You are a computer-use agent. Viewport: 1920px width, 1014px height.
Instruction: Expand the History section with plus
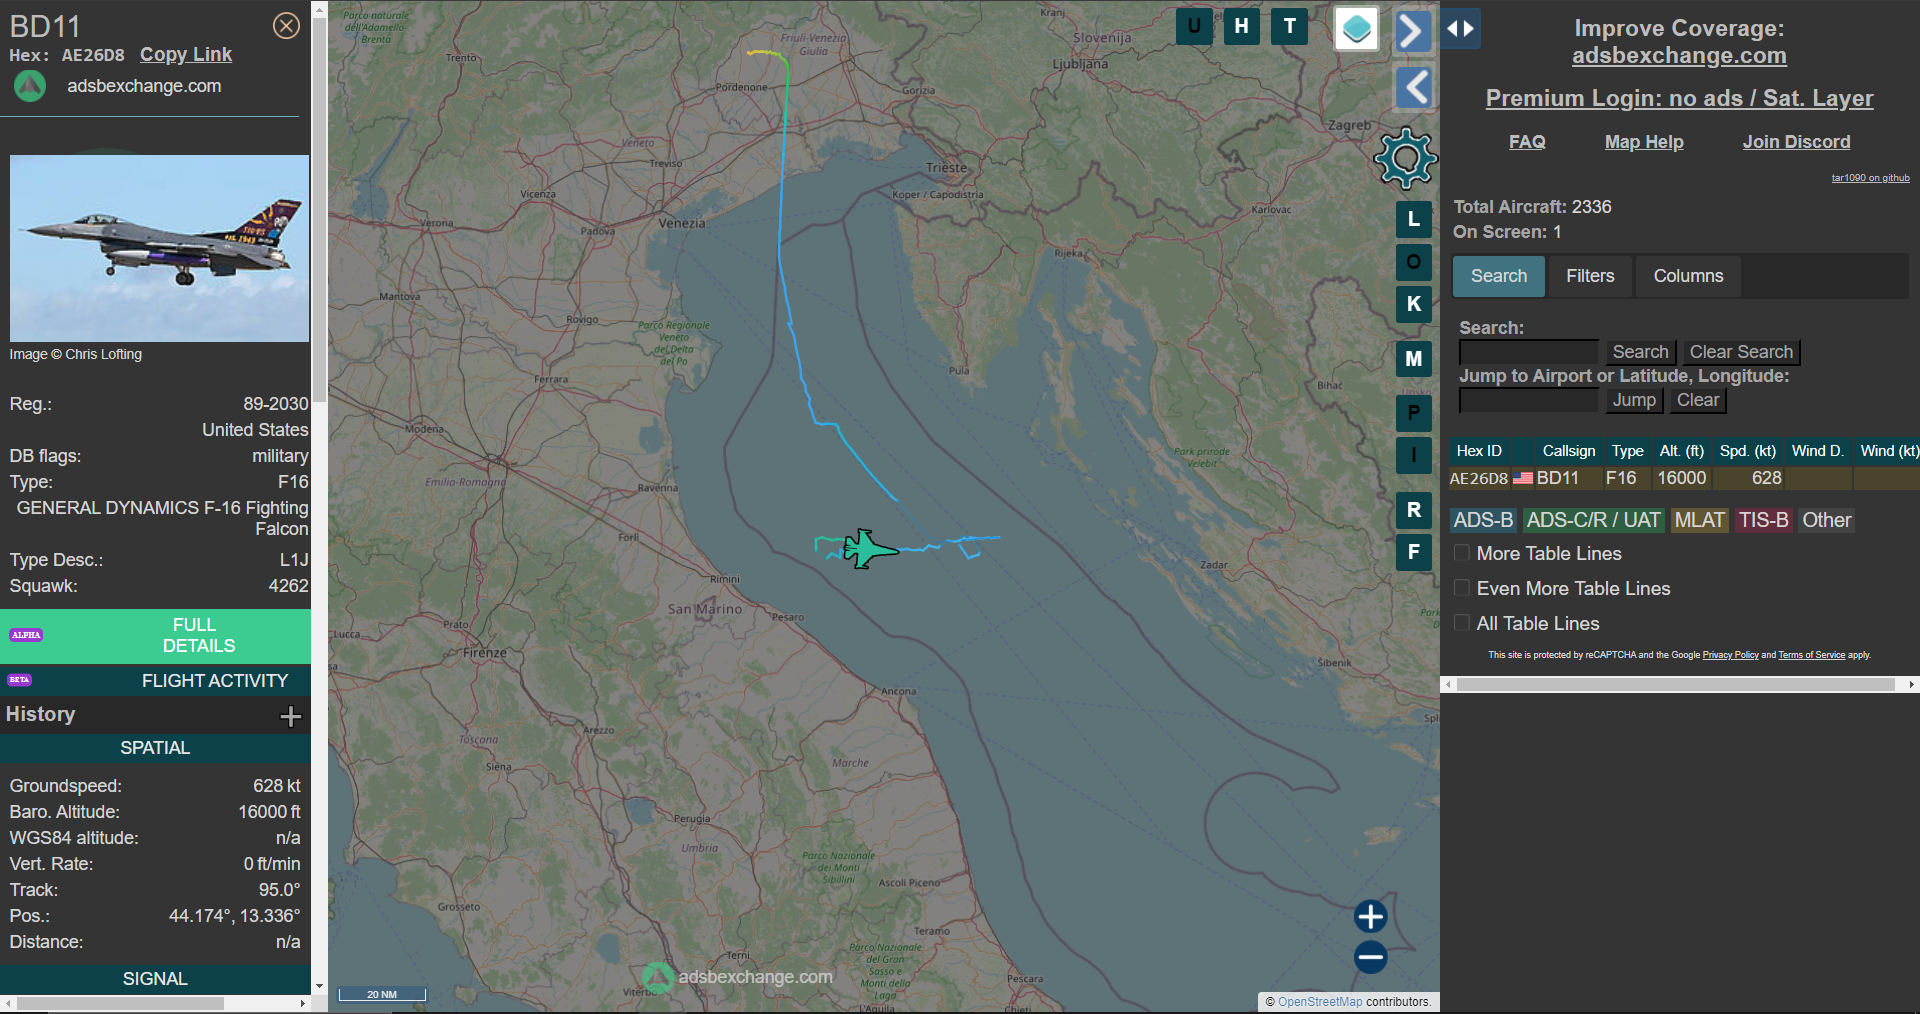click(291, 716)
